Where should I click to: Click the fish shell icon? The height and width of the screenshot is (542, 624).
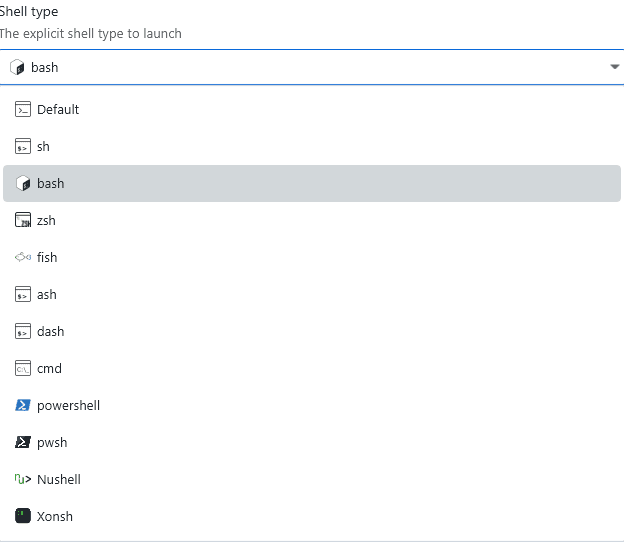(x=23, y=257)
